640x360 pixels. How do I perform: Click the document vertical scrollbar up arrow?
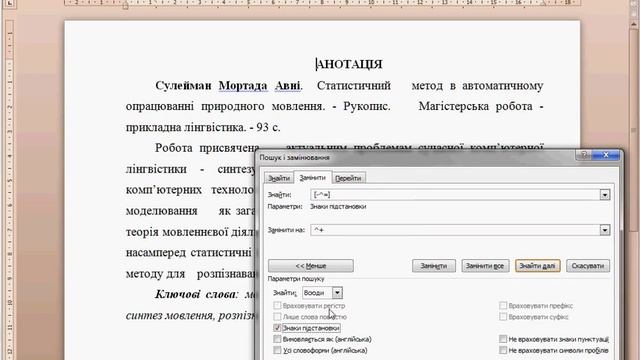(x=634, y=24)
